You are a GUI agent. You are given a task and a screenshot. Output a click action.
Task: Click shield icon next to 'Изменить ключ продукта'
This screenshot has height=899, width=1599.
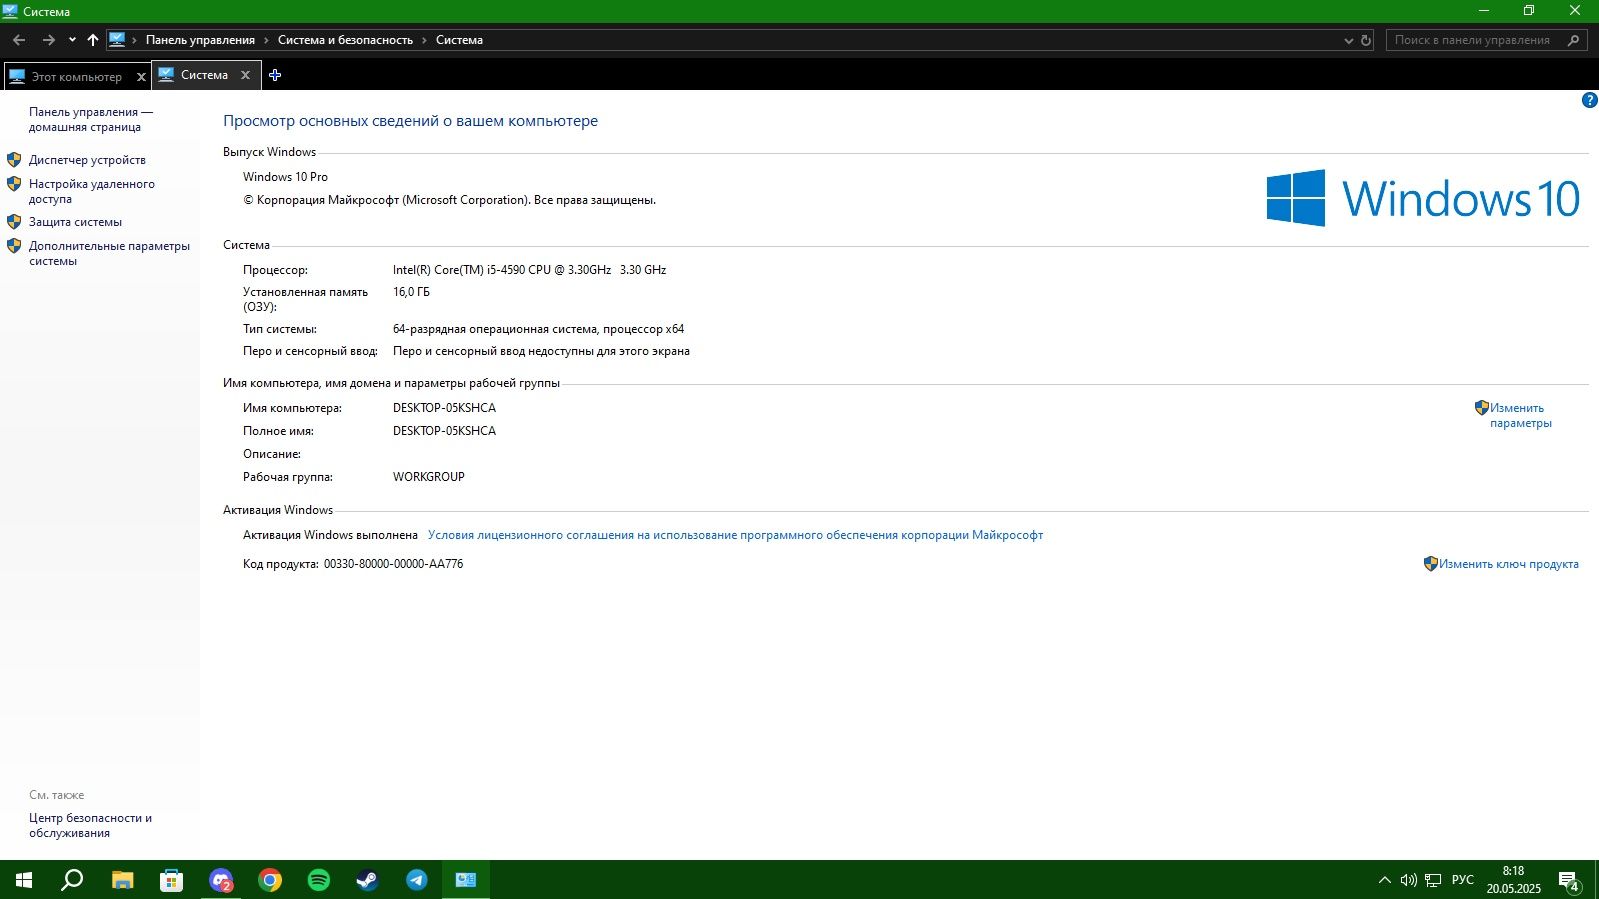pos(1431,564)
